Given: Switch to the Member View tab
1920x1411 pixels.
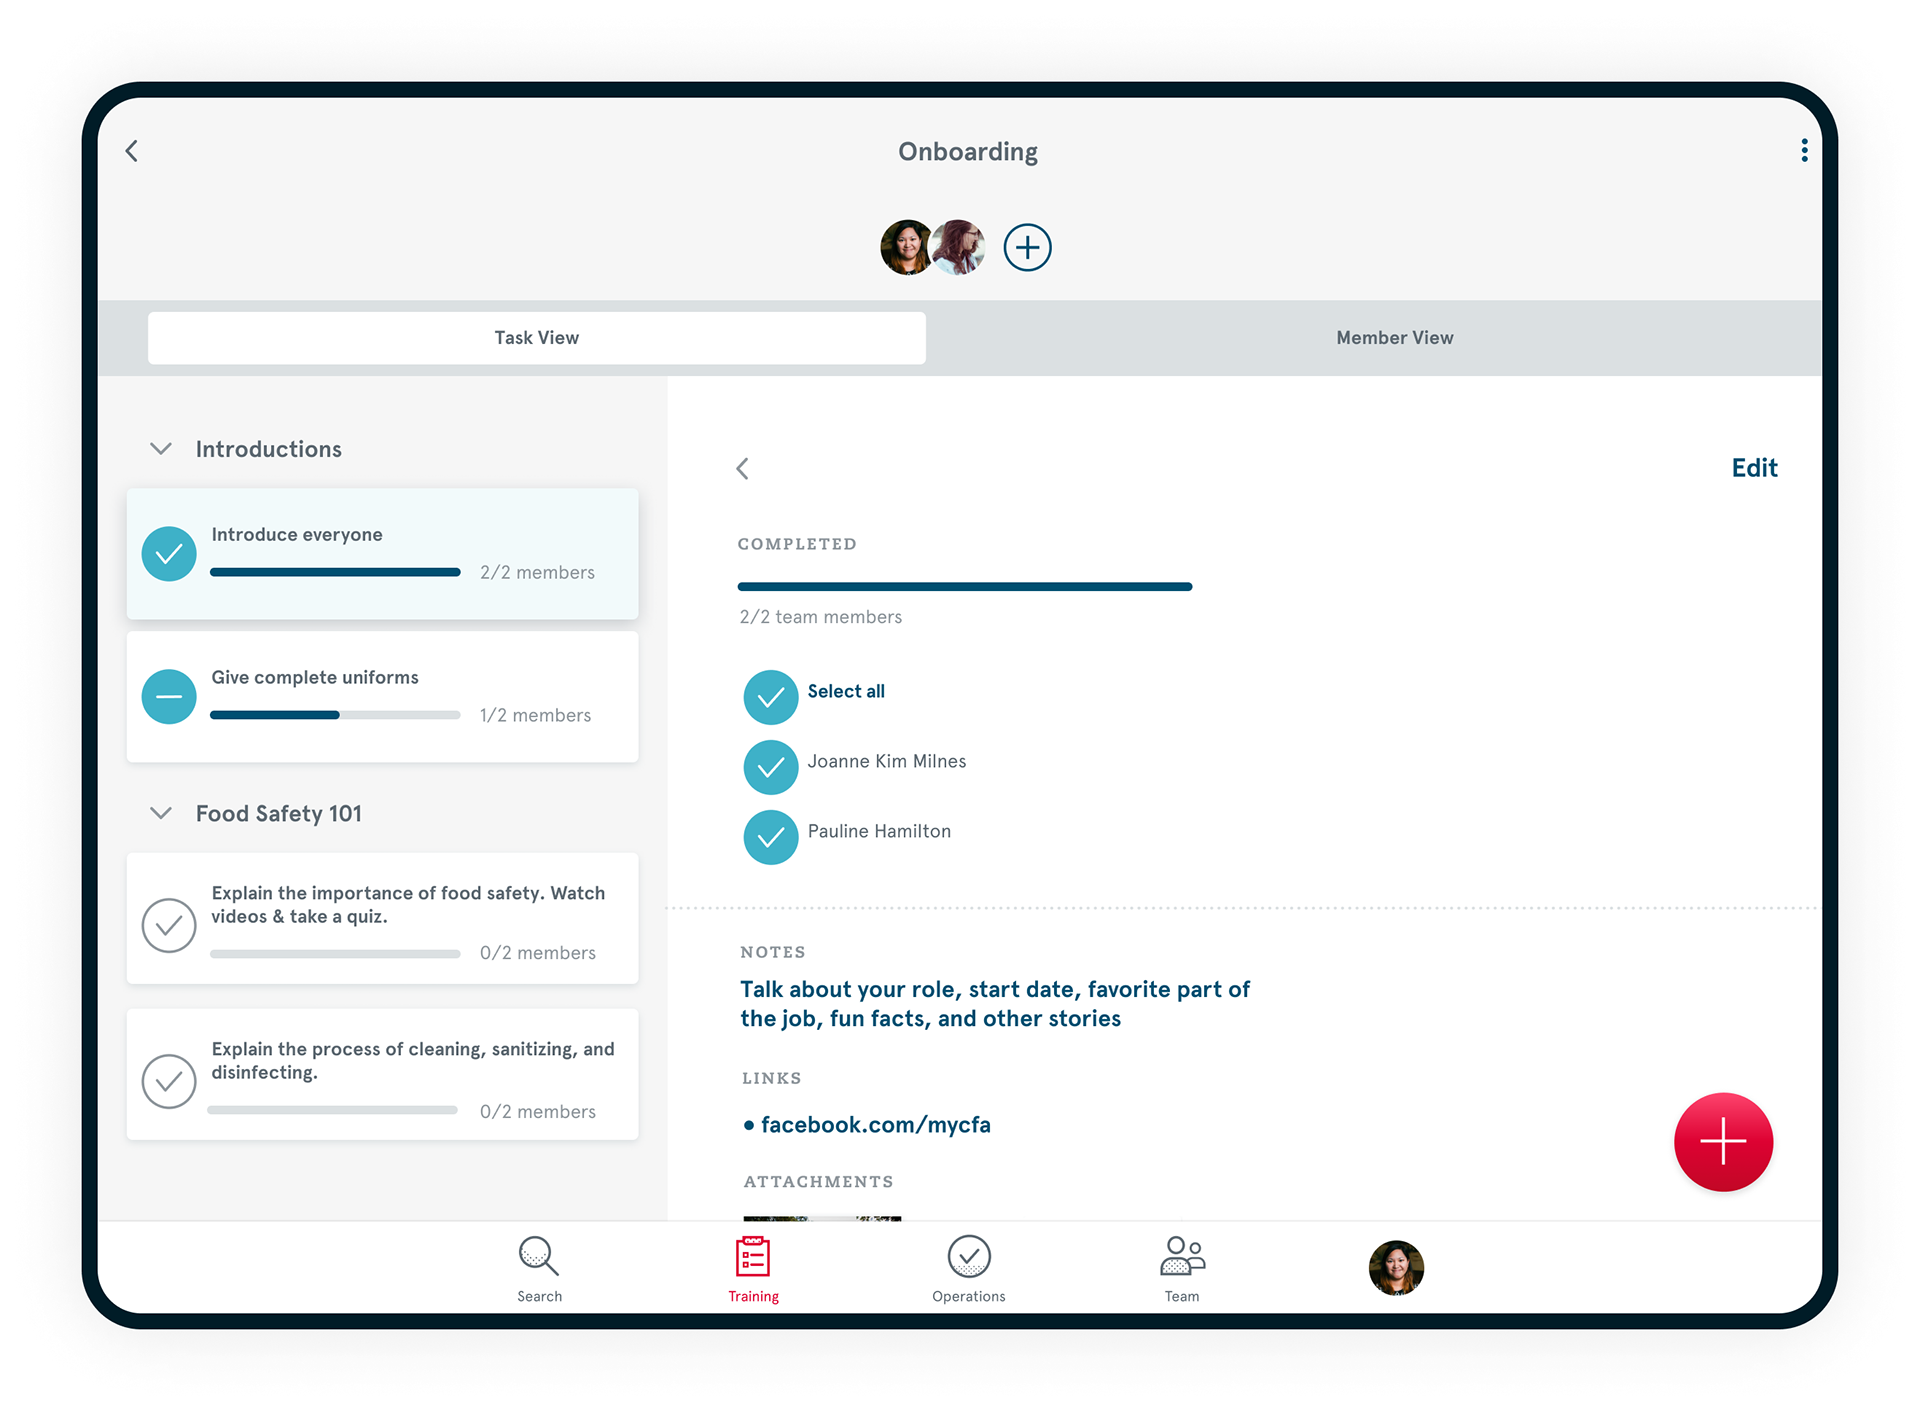Looking at the screenshot, I should click(x=1394, y=338).
